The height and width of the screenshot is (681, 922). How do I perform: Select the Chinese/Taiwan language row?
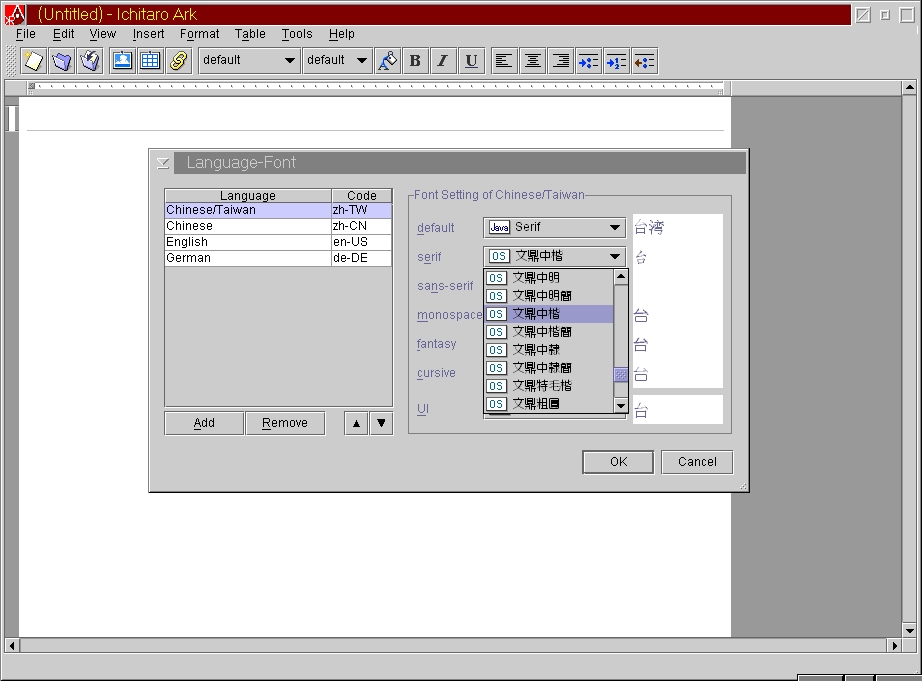coord(278,210)
